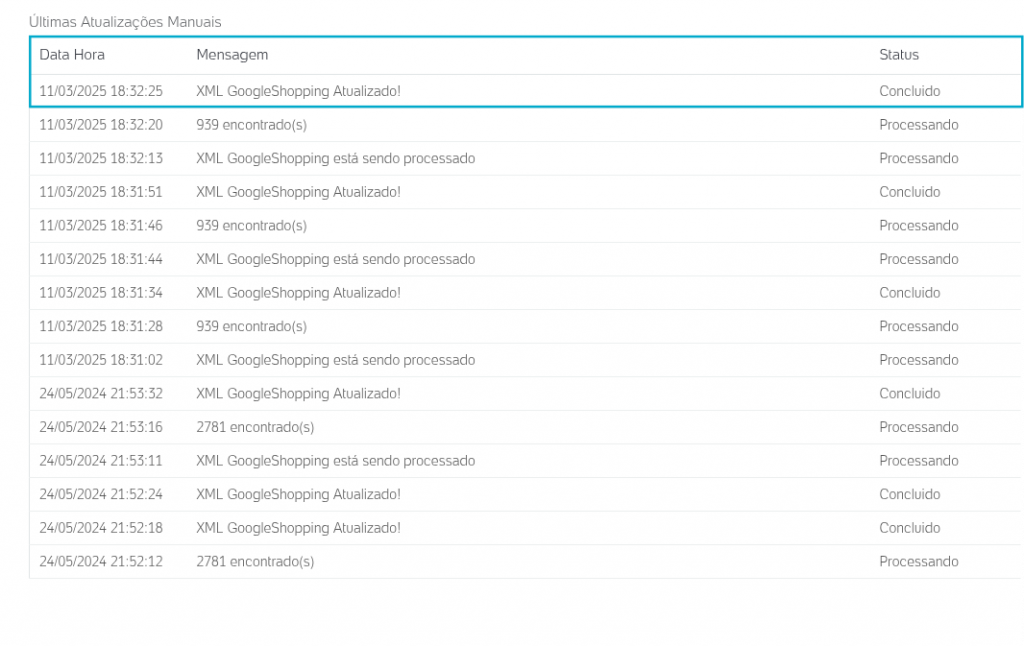
Task: Select the 11/03/2025 18:32:13 processing row
Action: click(526, 159)
